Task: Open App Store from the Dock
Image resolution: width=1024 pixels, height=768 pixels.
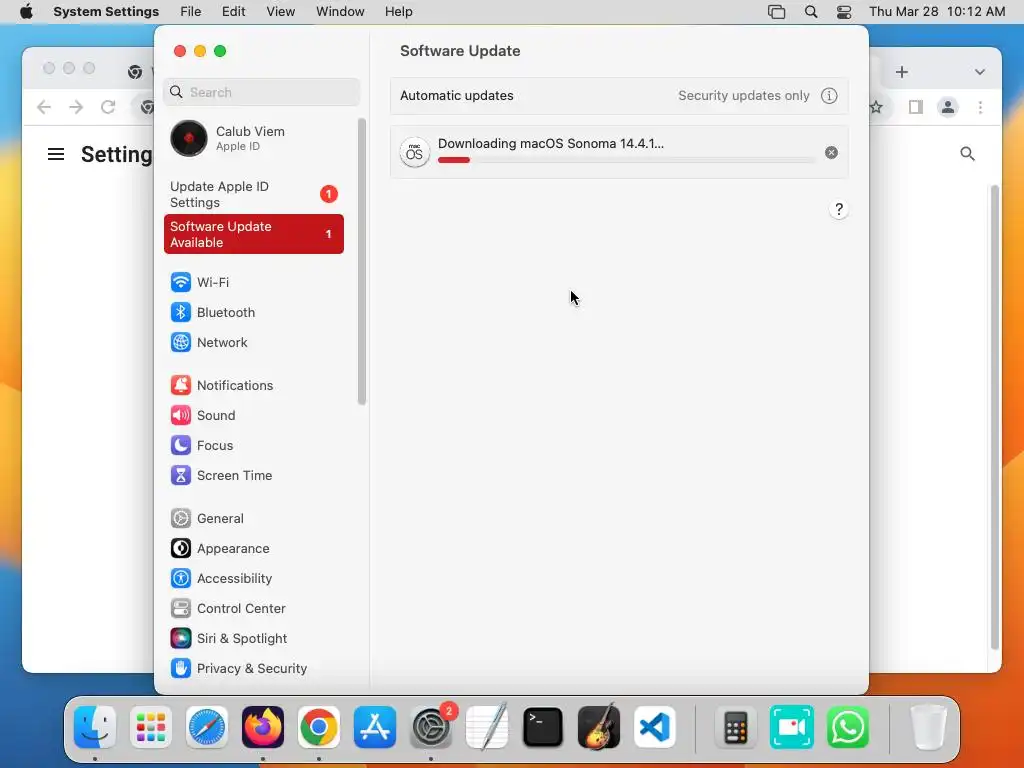Action: coord(375,728)
